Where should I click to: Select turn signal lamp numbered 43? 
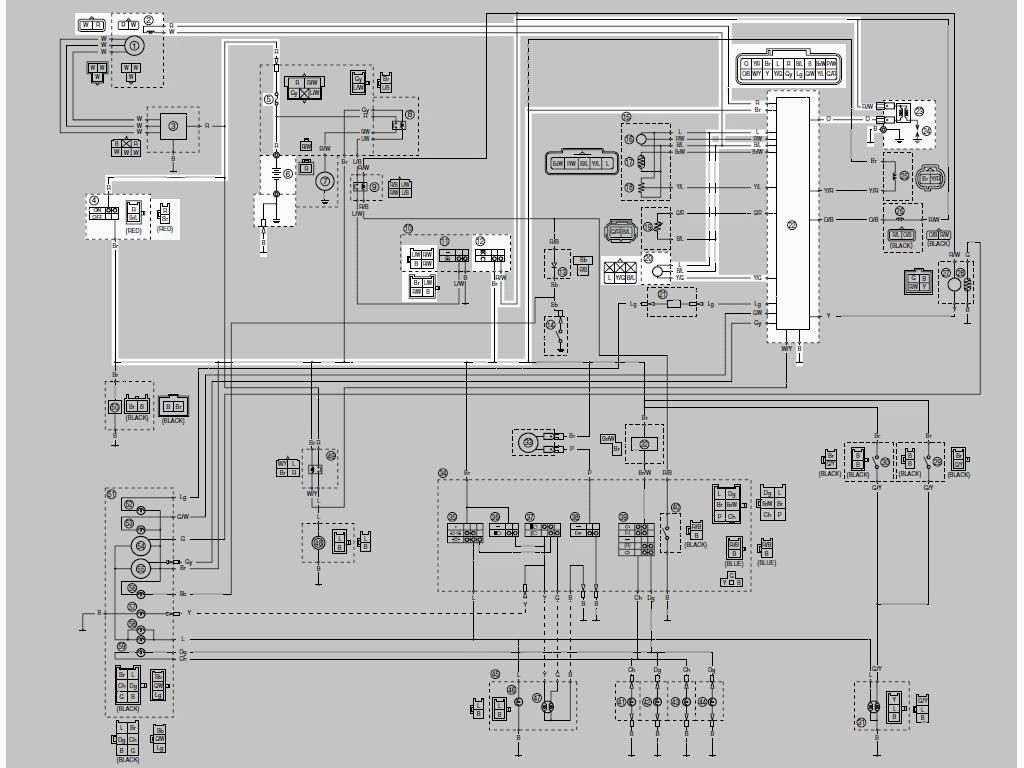tap(686, 702)
